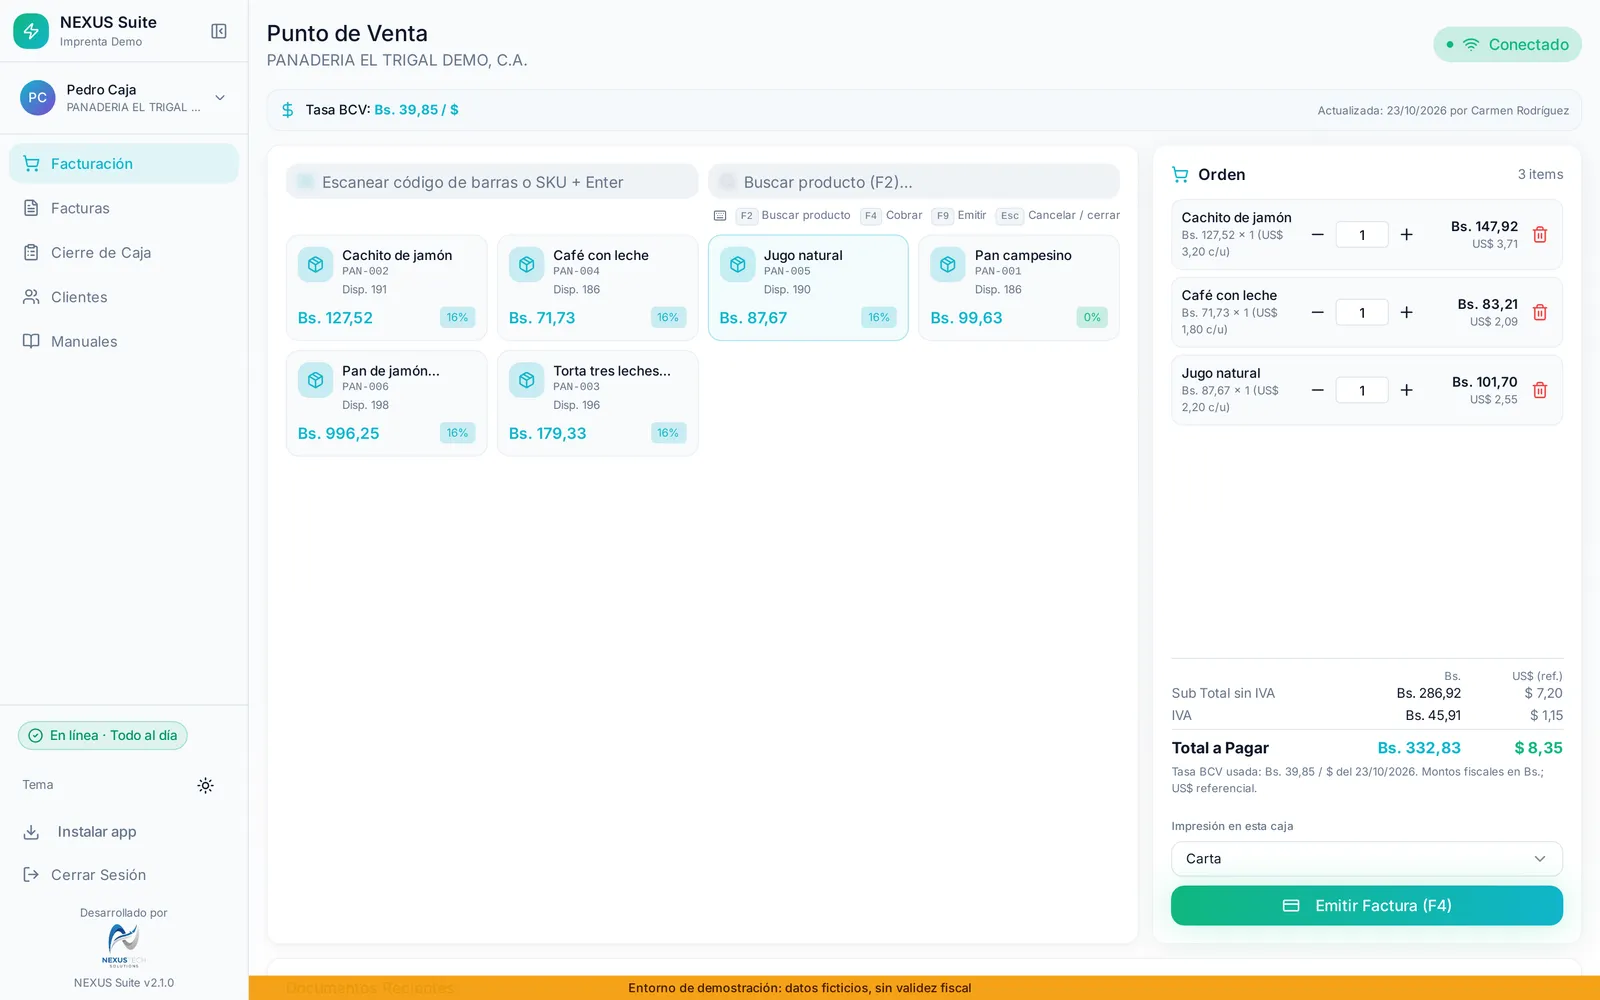This screenshot has width=1600, height=1000.
Task: Edit Jugo natural quantity field
Action: pyautogui.click(x=1362, y=390)
